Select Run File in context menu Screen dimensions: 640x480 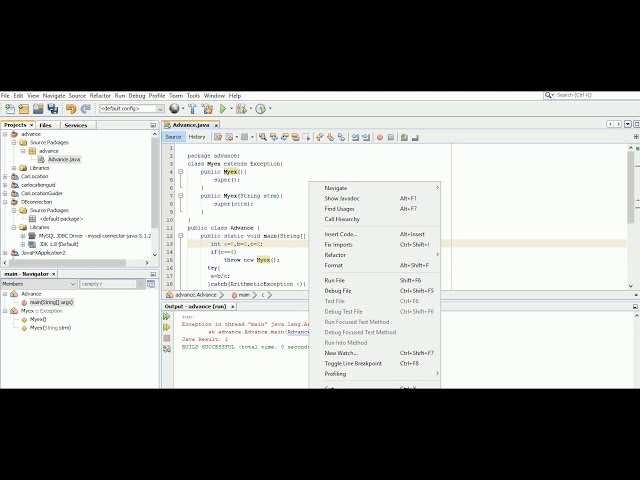[374, 280]
